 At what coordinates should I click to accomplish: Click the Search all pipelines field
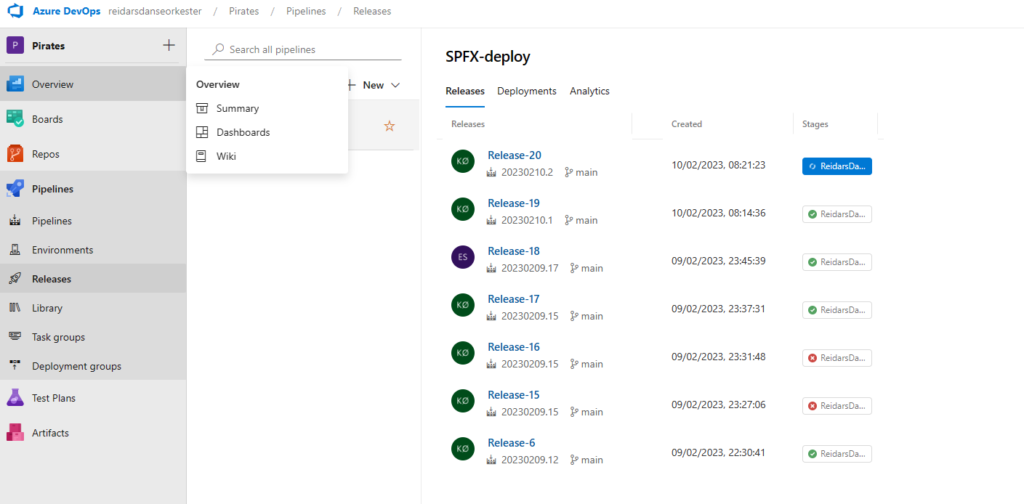coord(303,50)
